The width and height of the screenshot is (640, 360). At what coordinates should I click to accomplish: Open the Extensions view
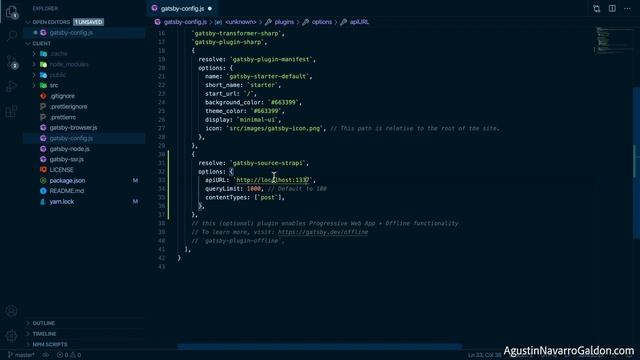(x=11, y=111)
